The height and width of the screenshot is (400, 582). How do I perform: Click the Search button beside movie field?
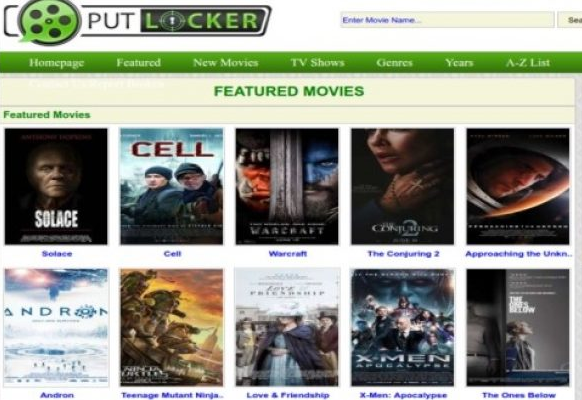[570, 20]
